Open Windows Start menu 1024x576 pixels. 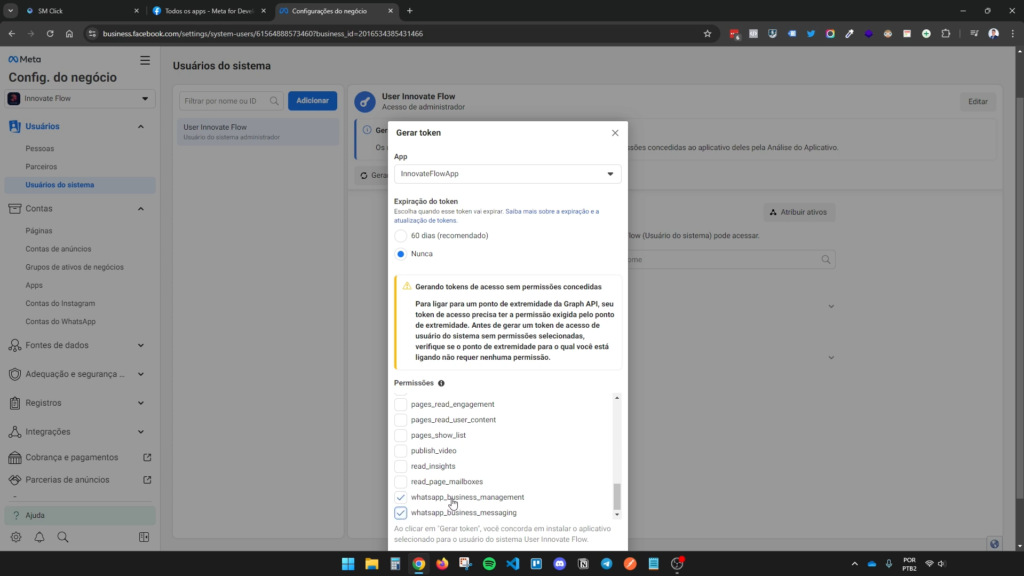(x=348, y=564)
